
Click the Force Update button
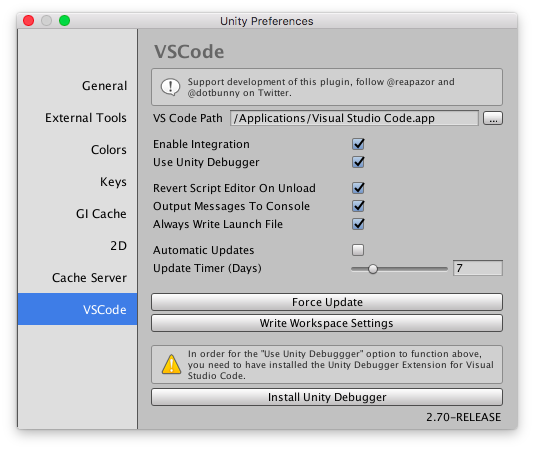coord(327,302)
